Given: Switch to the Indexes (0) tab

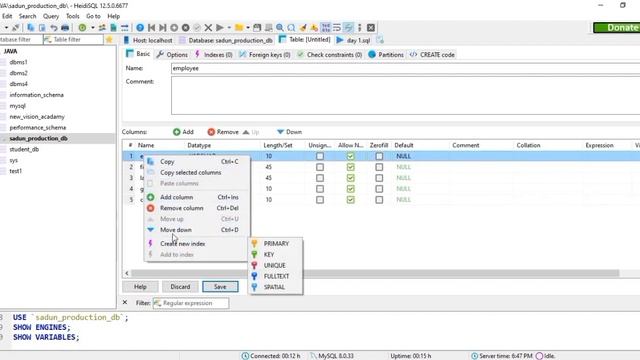Looking at the screenshot, I should pyautogui.click(x=214, y=54).
